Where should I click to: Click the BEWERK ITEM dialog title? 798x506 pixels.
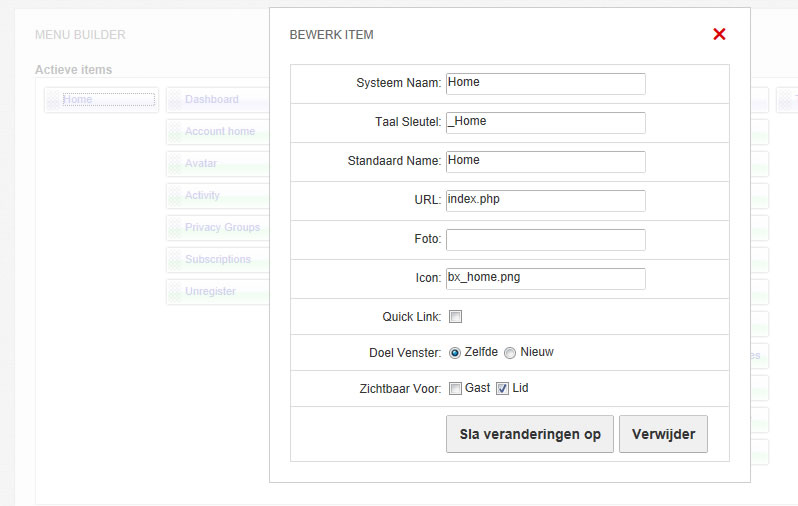(x=331, y=35)
